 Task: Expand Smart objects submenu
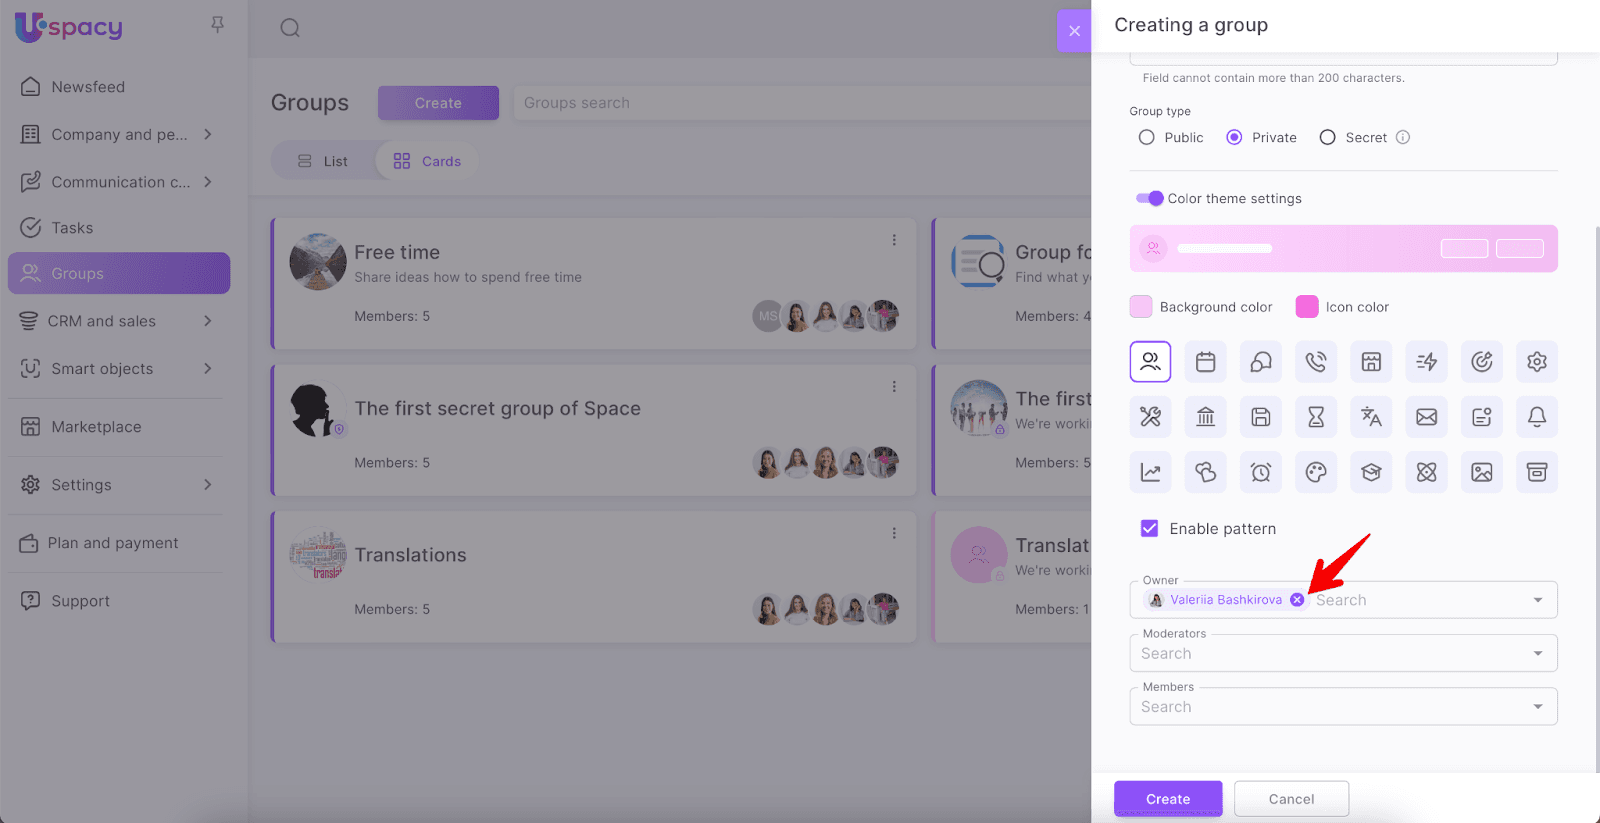point(208,368)
